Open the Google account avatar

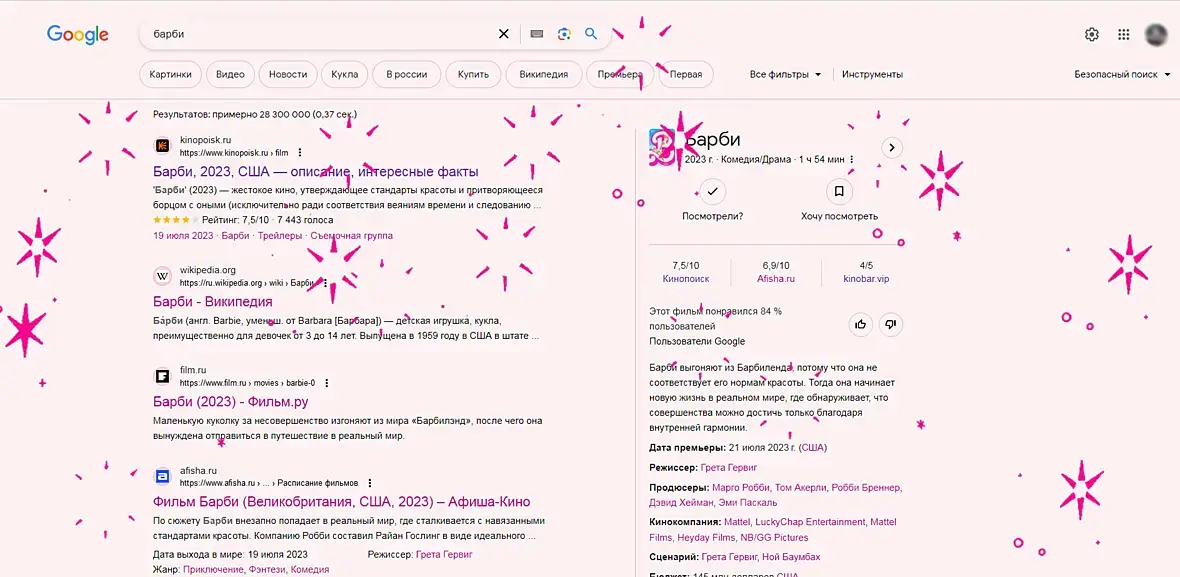pyautogui.click(x=1156, y=35)
